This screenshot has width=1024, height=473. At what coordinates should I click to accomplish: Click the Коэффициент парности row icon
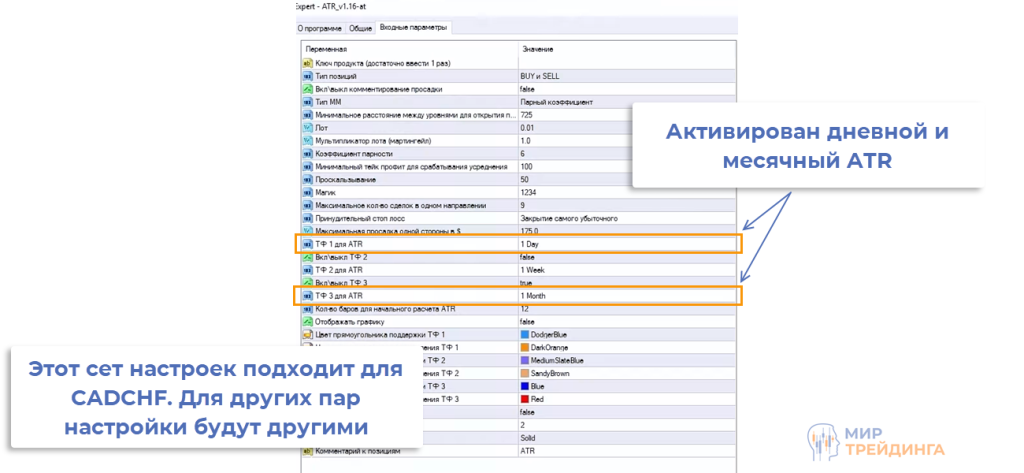(308, 154)
